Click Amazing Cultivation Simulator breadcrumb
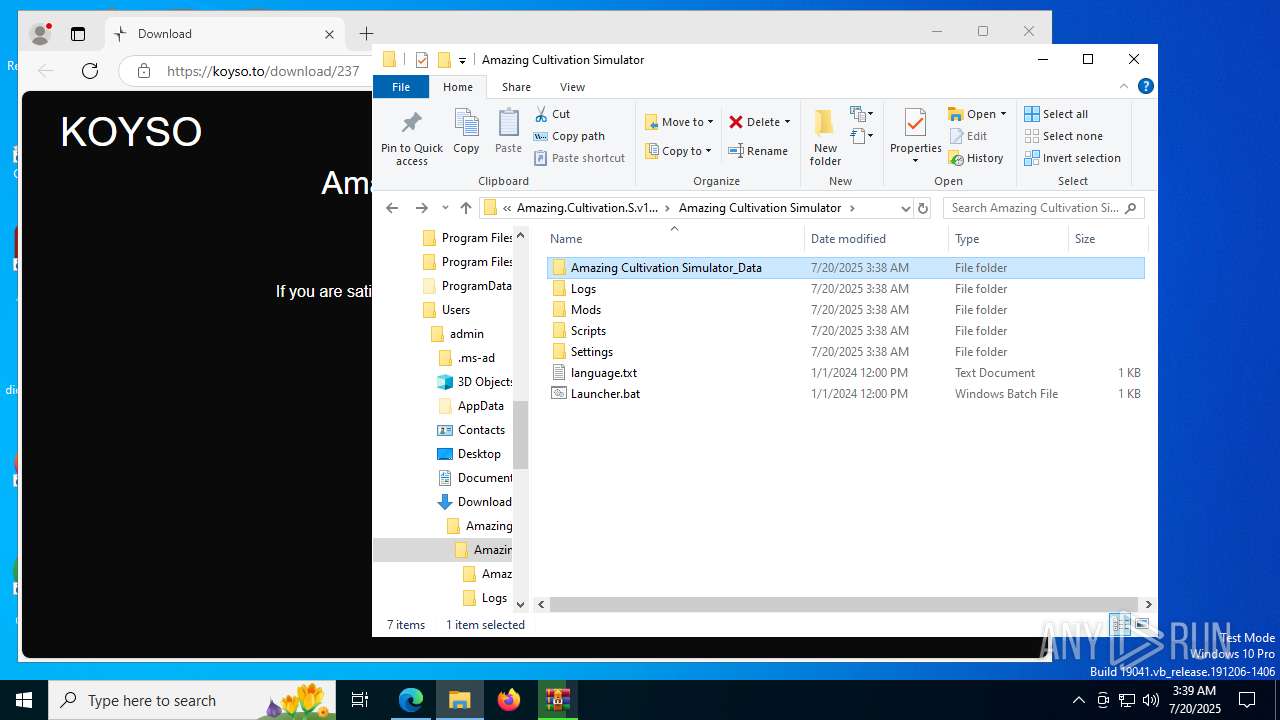 point(760,208)
